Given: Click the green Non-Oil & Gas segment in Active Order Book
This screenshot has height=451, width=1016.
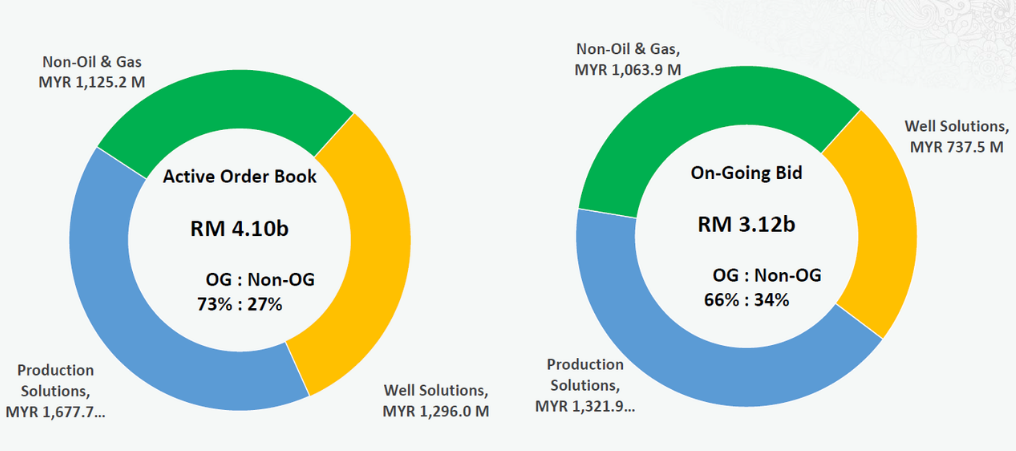Looking at the screenshot, I should pyautogui.click(x=220, y=104).
